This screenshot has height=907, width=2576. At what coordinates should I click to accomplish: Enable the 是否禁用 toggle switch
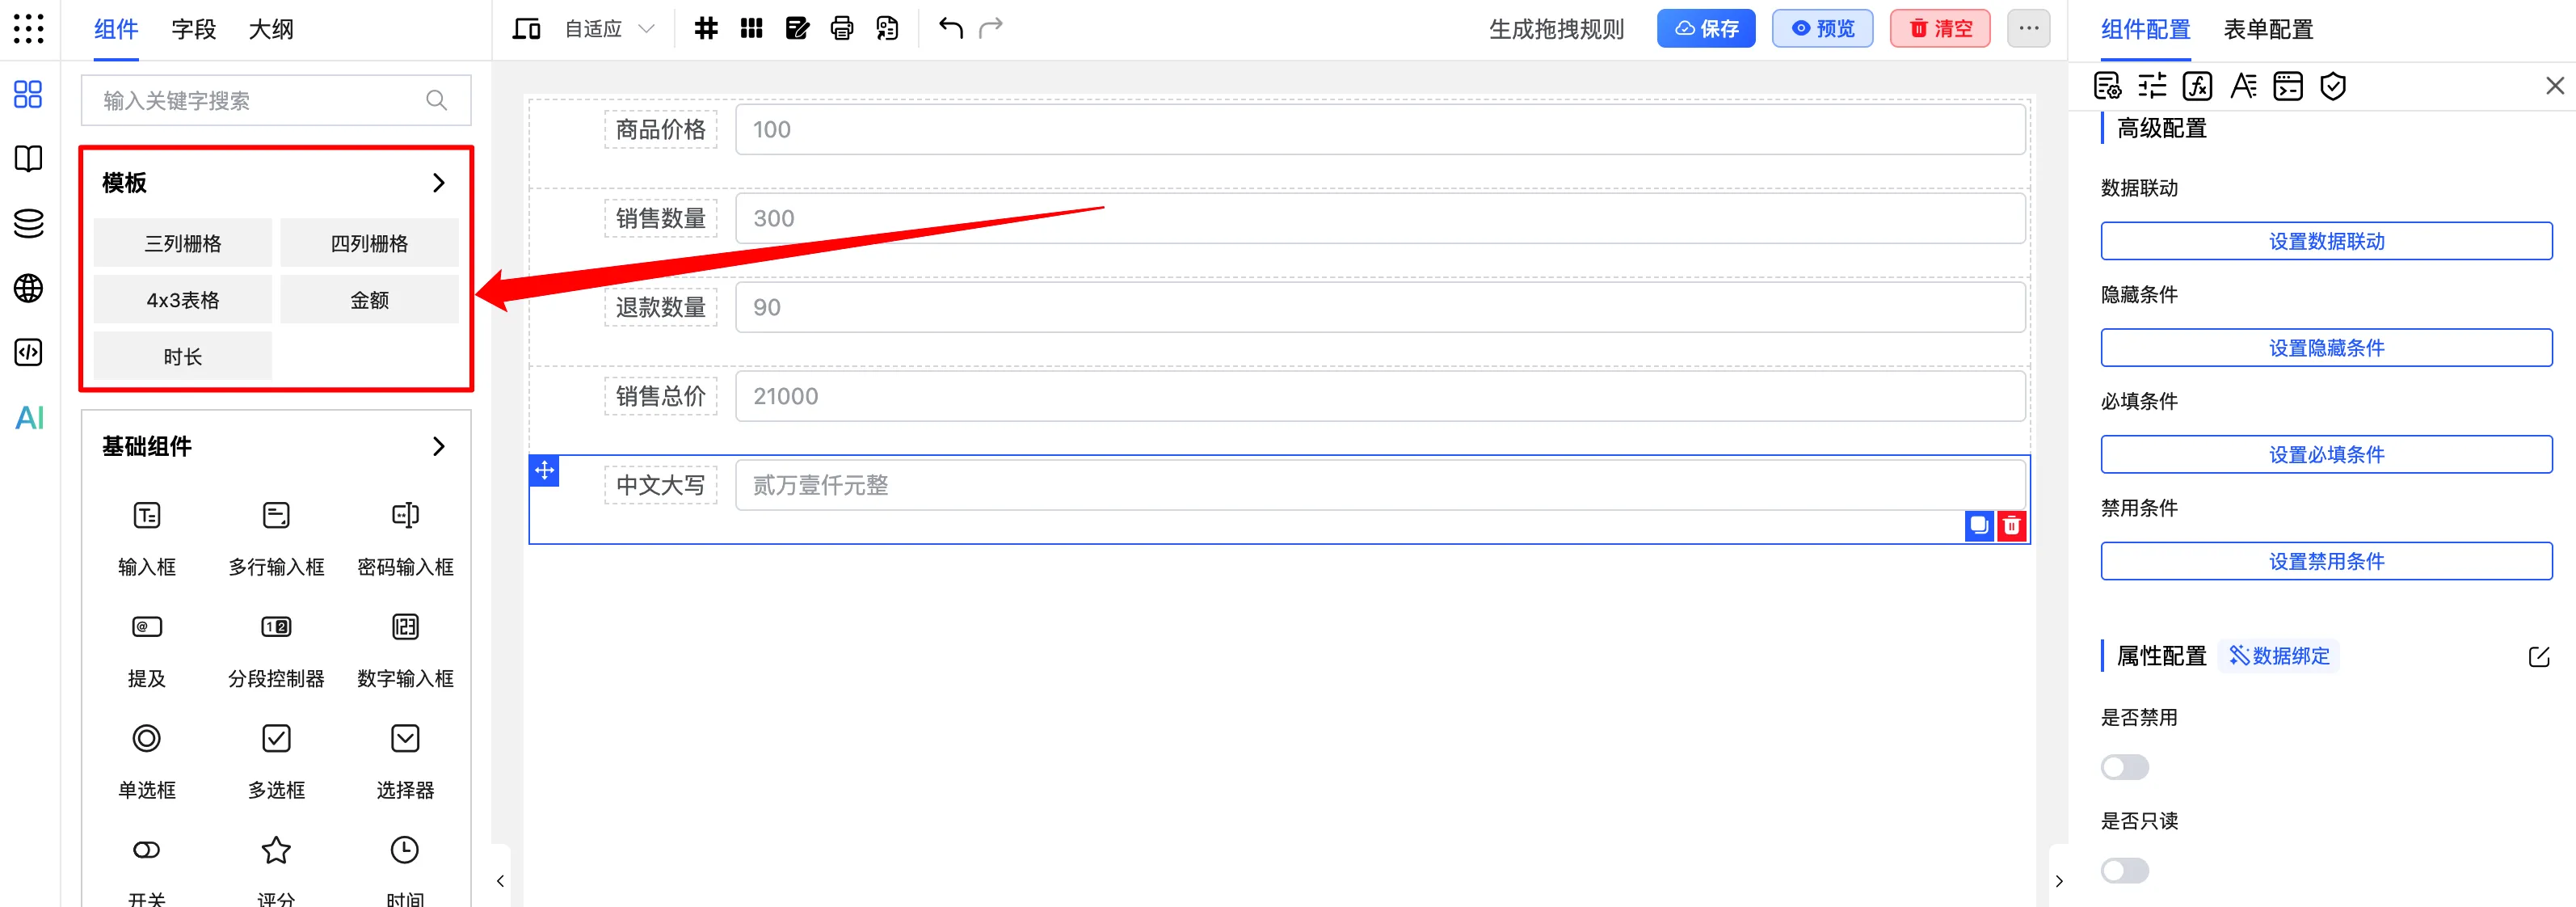point(2125,767)
